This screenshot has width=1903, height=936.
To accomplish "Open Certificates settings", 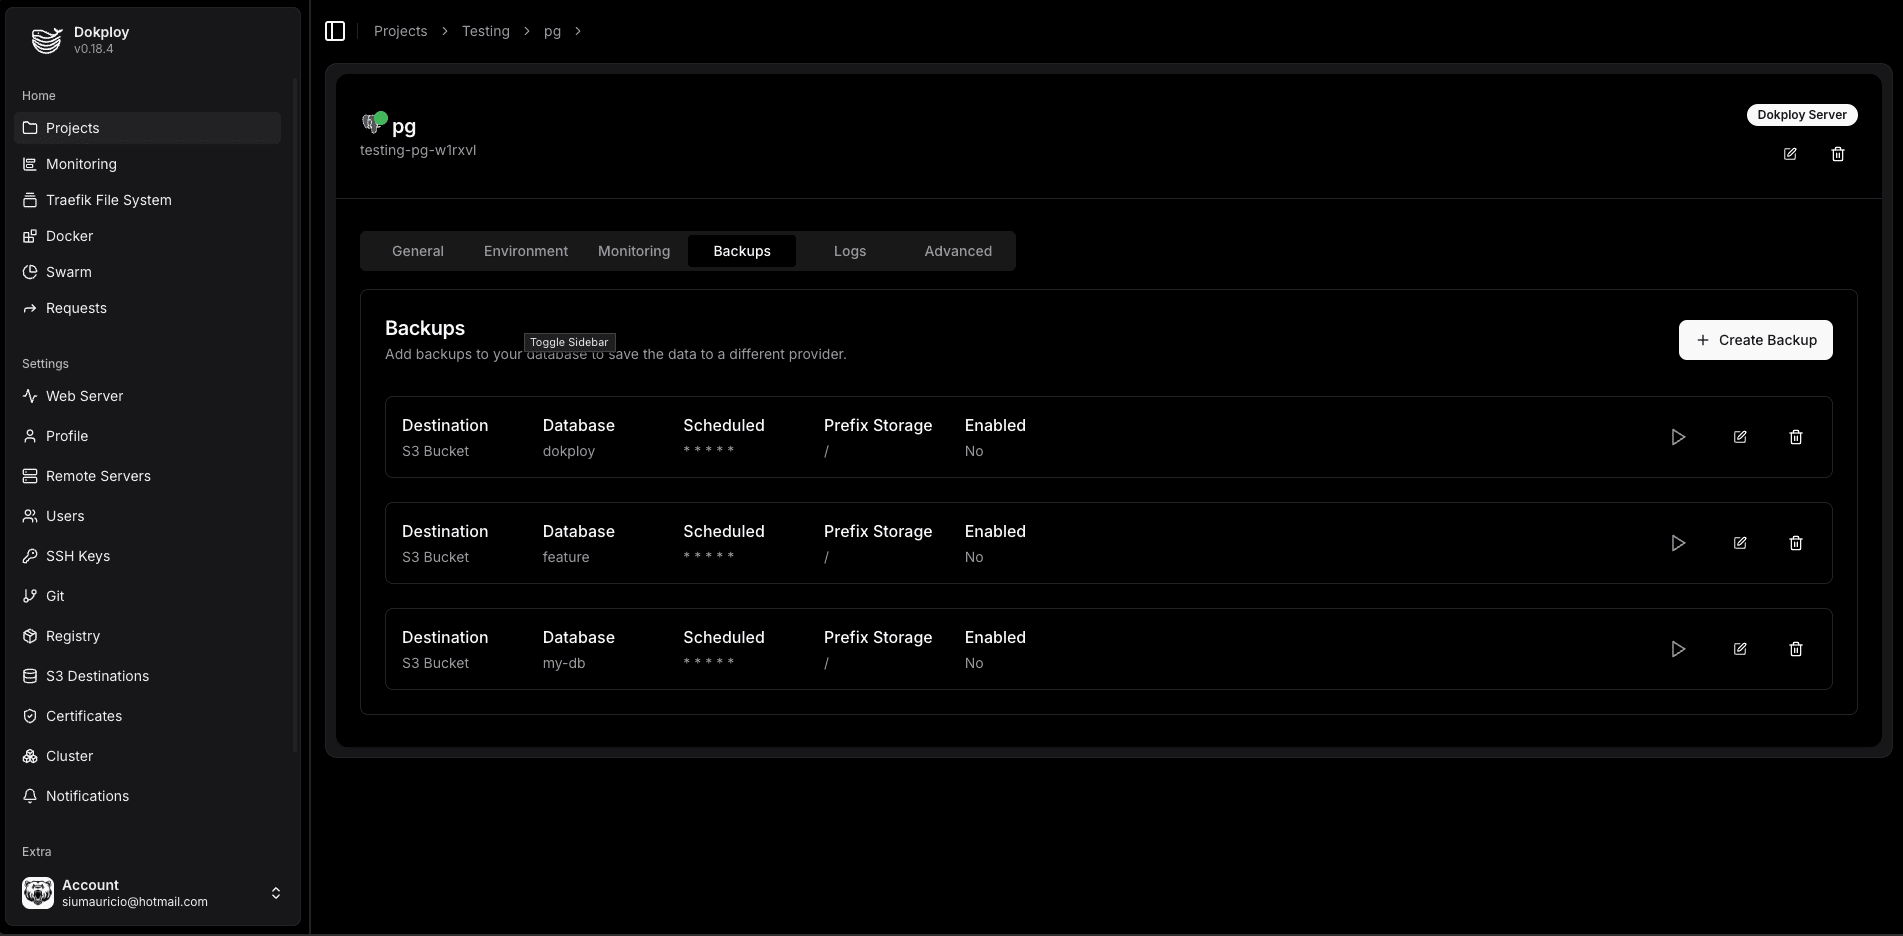I will (x=148, y=716).
